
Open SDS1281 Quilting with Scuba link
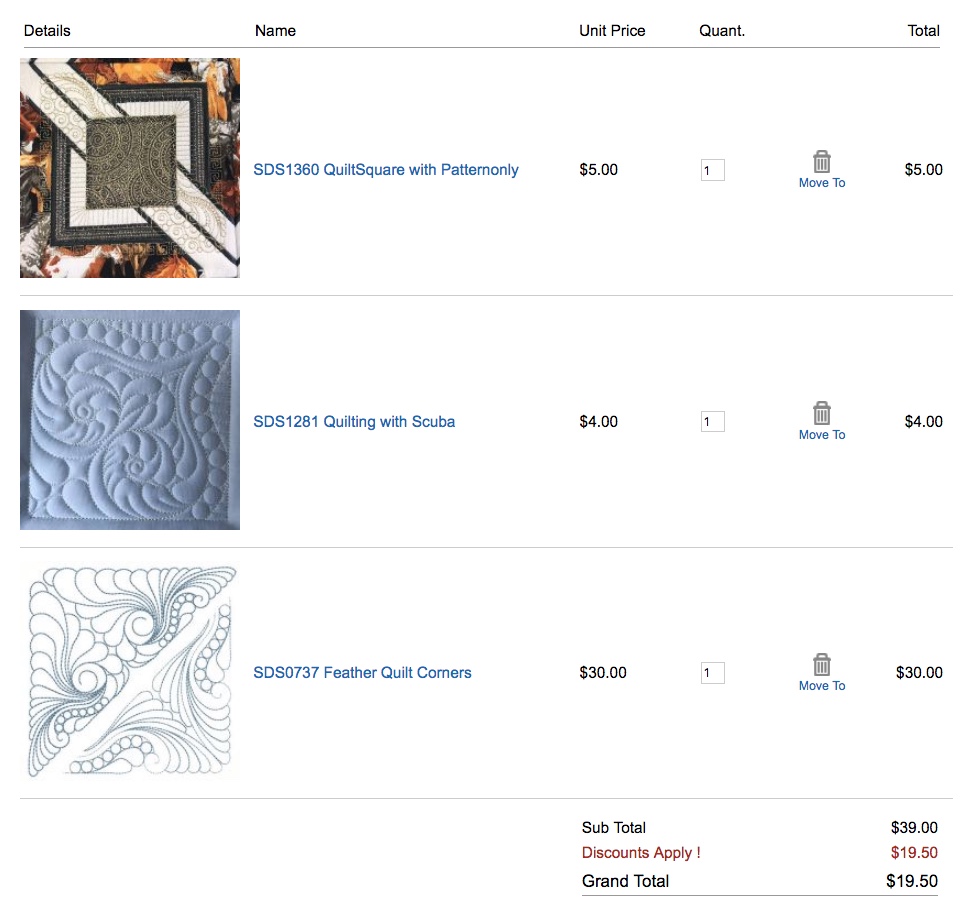[354, 422]
